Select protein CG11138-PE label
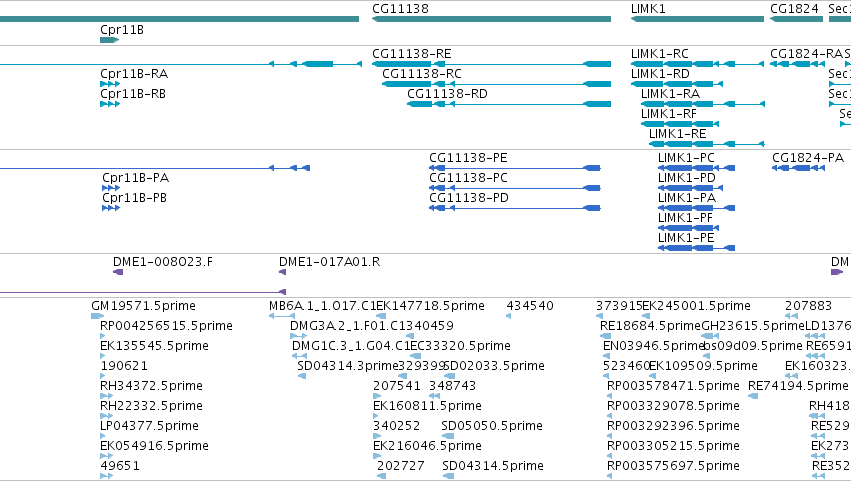This screenshot has width=851, height=481. pyautogui.click(x=468, y=158)
